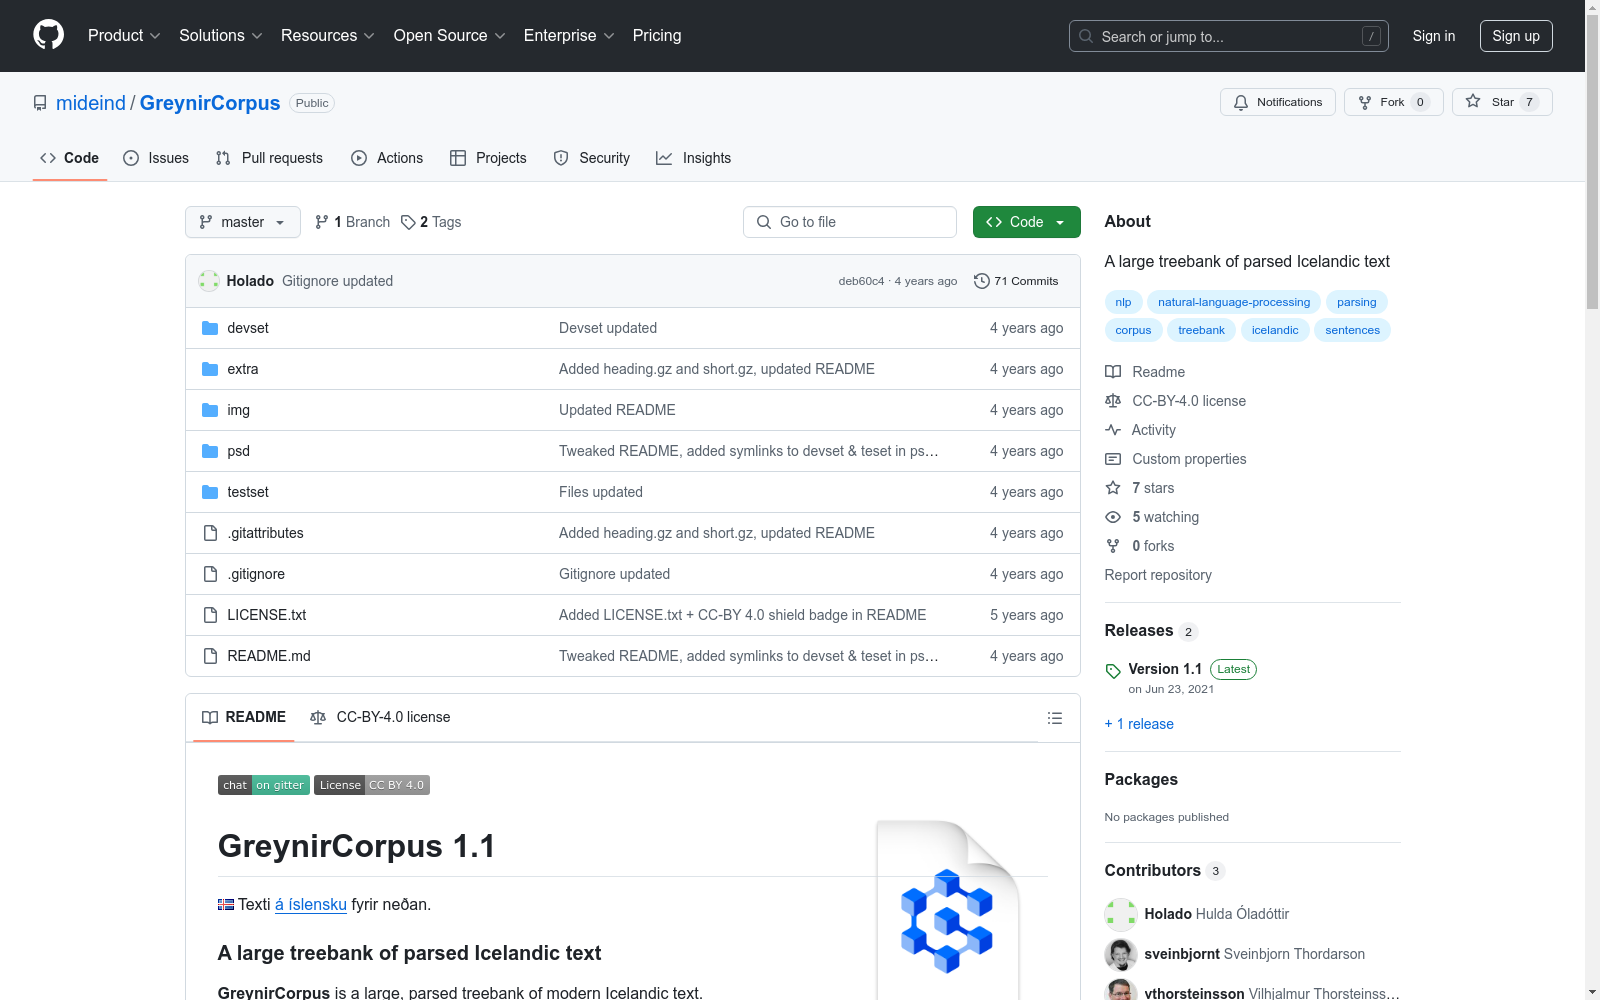Switch to the Security tab
The image size is (1600, 1000).
[592, 158]
